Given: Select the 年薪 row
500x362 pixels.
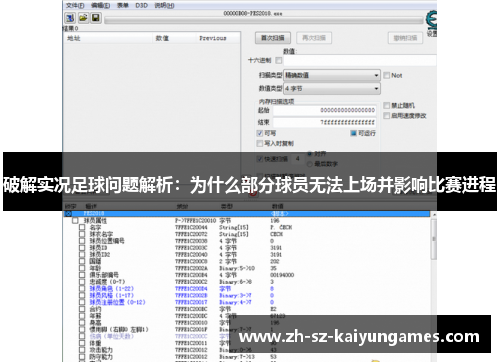Looking at the screenshot, I should pyautogui.click(x=95, y=316).
